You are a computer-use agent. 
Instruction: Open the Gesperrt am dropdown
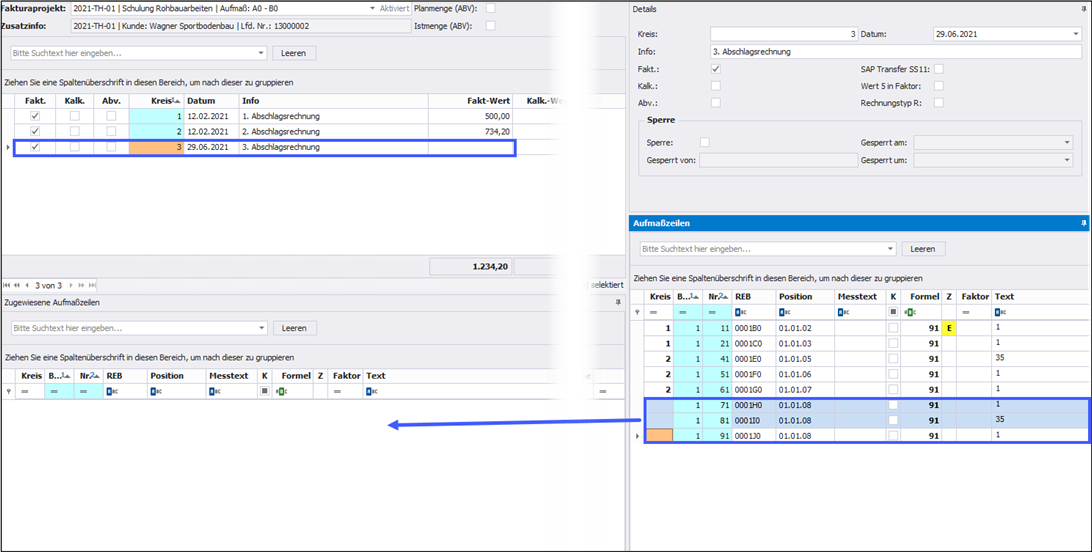[x=1066, y=143]
